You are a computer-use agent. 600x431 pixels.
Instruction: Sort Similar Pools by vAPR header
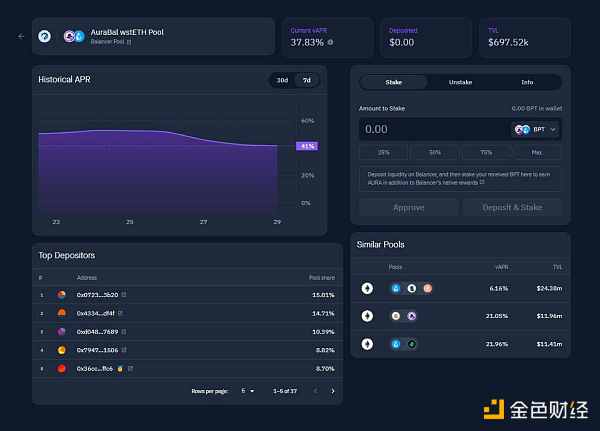point(502,267)
